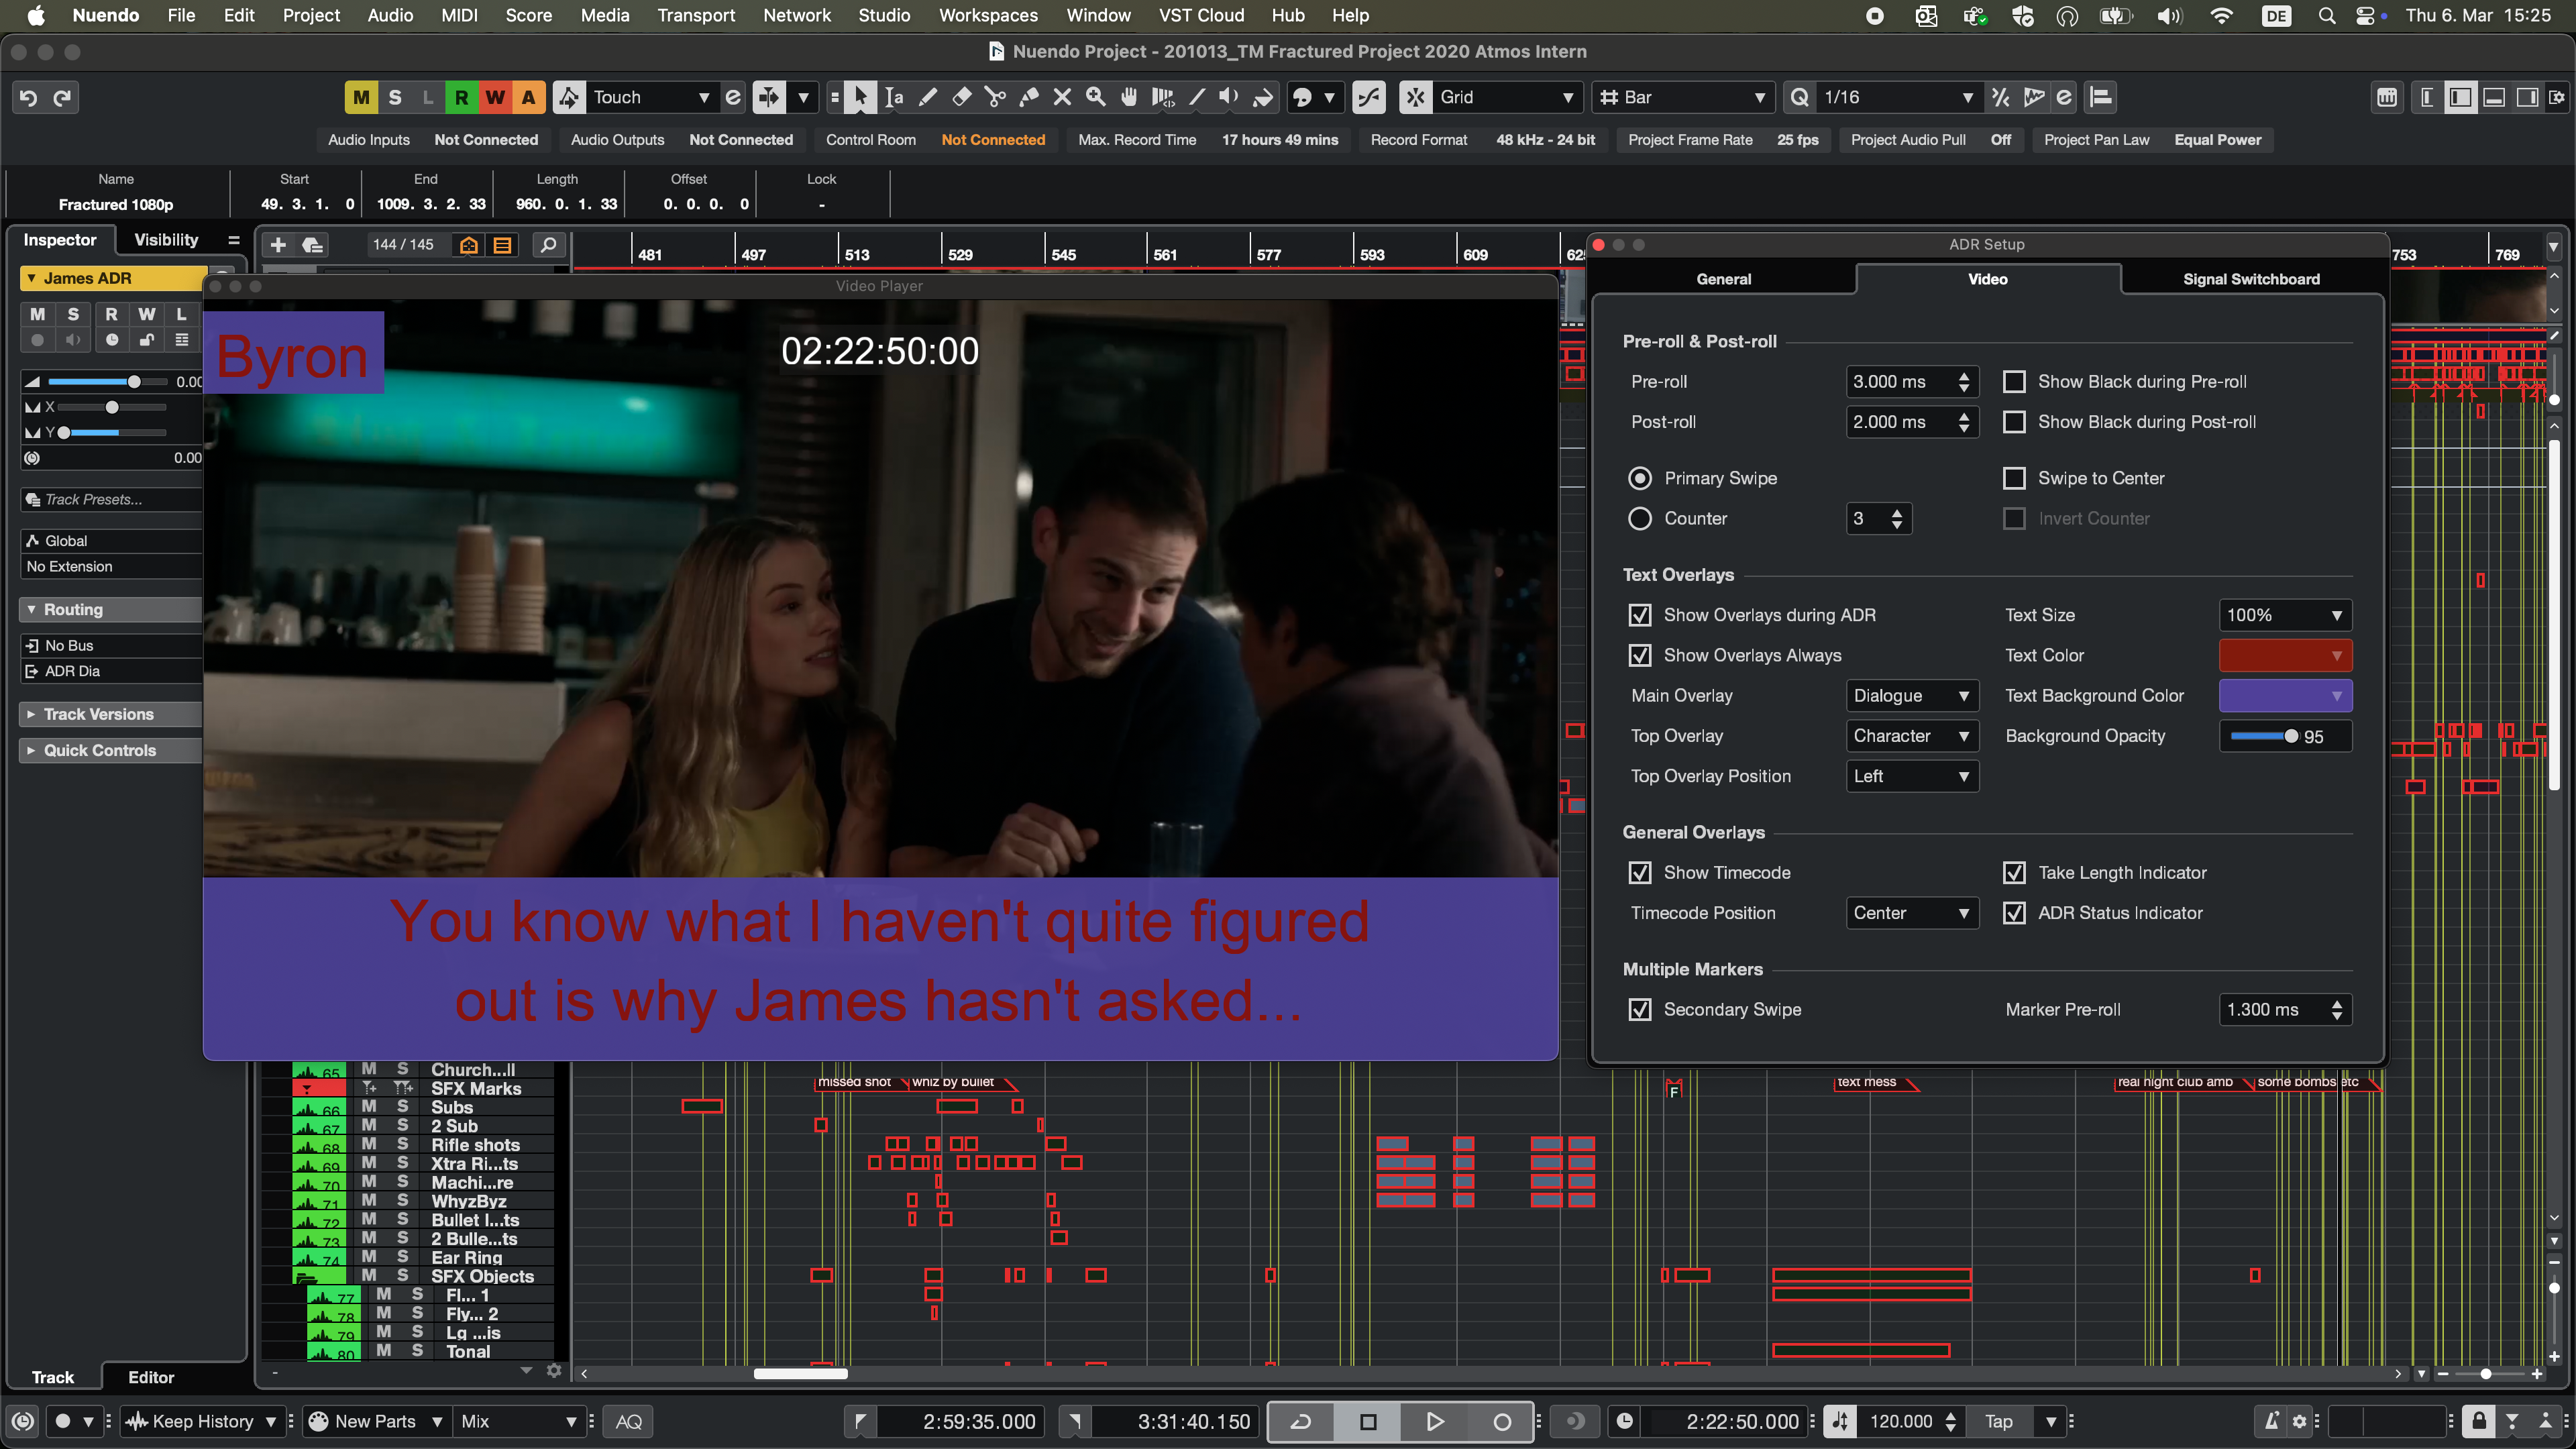
Task: Click the Visibility tab in the Inspector
Action: [166, 240]
